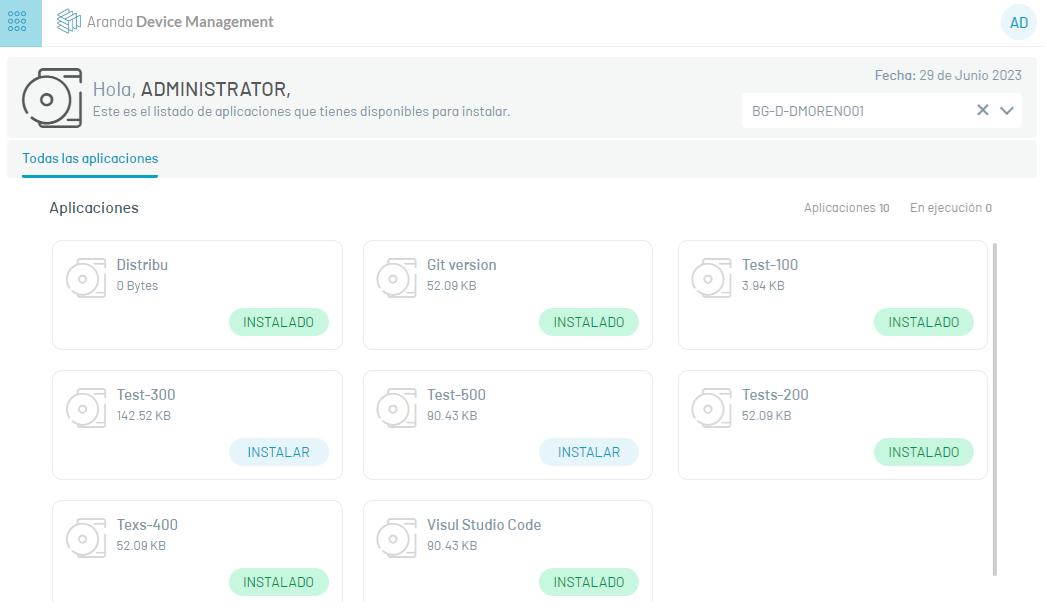Switch to Todas las aplicaciones tab

click(90, 159)
